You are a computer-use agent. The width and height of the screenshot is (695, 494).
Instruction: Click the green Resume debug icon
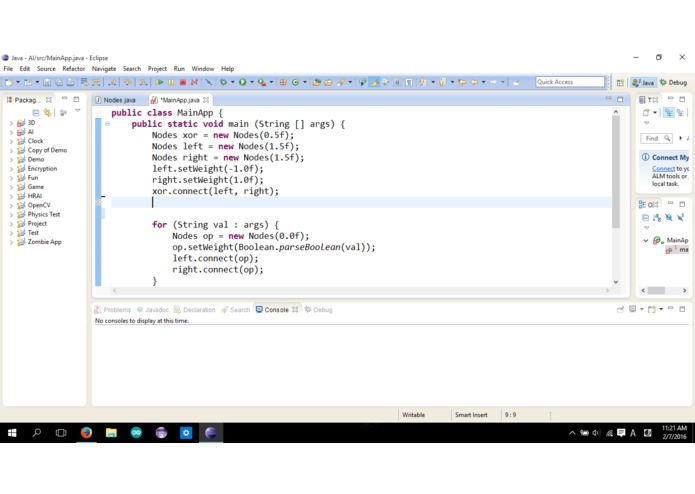(x=159, y=82)
